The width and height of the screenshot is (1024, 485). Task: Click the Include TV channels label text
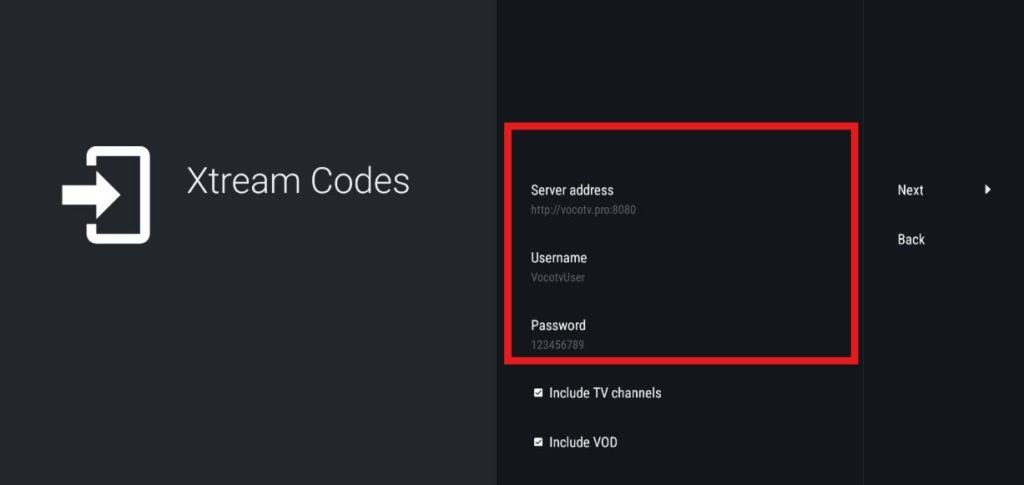(605, 393)
